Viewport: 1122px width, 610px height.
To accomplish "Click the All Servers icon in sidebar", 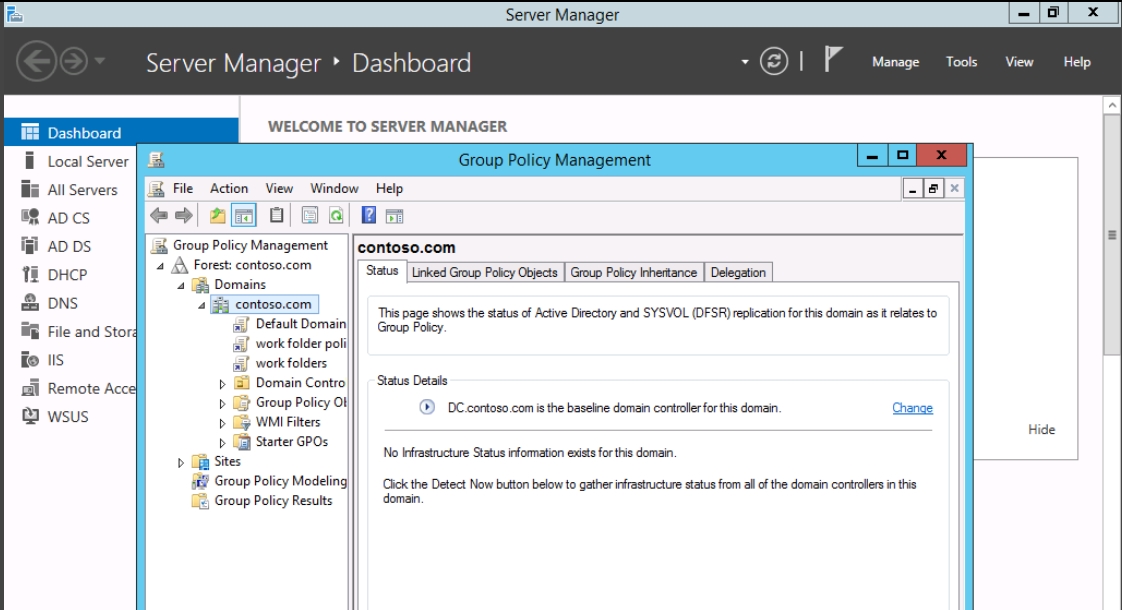I will pyautogui.click(x=30, y=189).
